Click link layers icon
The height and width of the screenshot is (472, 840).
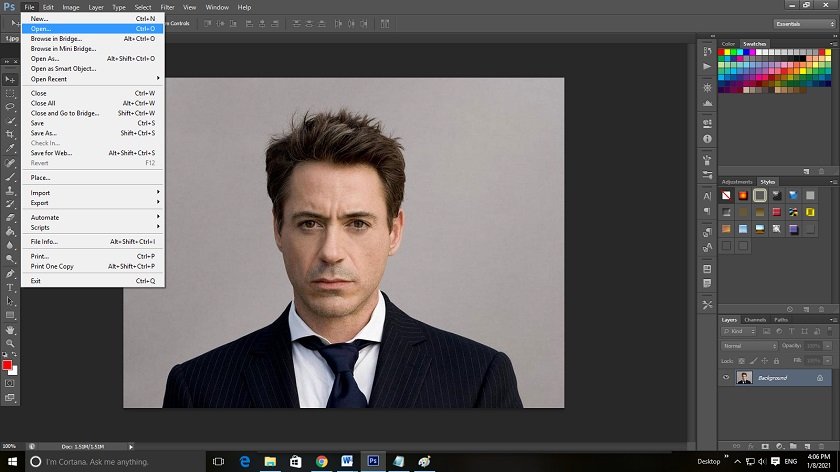pyautogui.click(x=736, y=446)
